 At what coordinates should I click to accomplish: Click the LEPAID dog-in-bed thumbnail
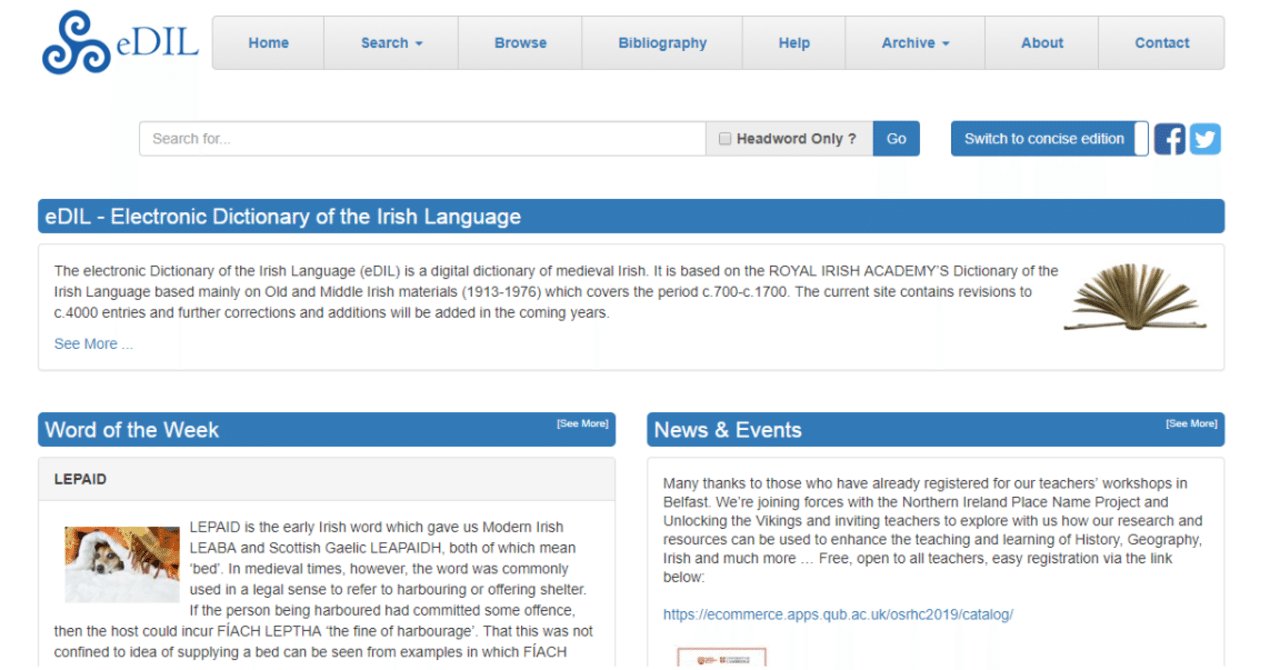coord(122,565)
